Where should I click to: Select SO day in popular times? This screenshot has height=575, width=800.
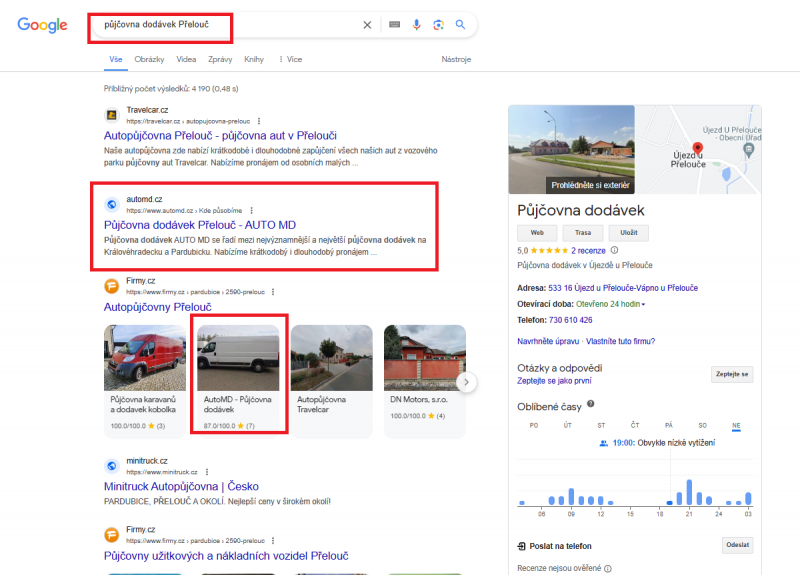703,426
